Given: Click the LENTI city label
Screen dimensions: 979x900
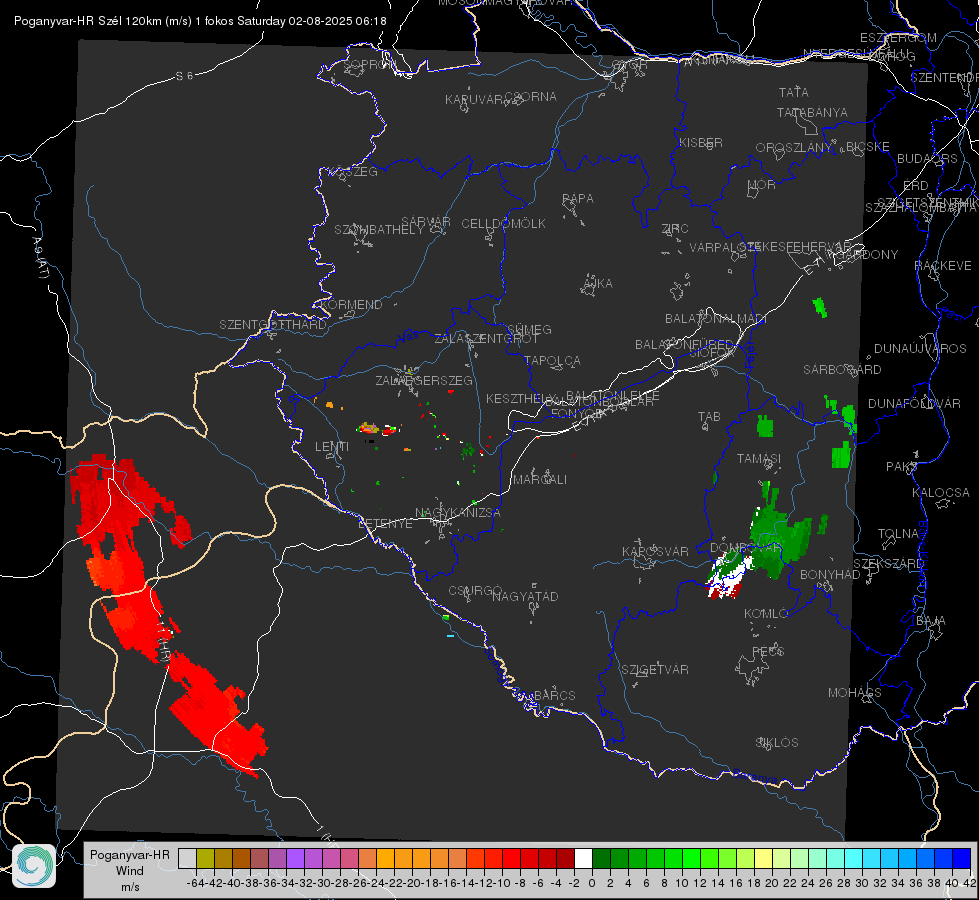Looking at the screenshot, I should click(332, 447).
